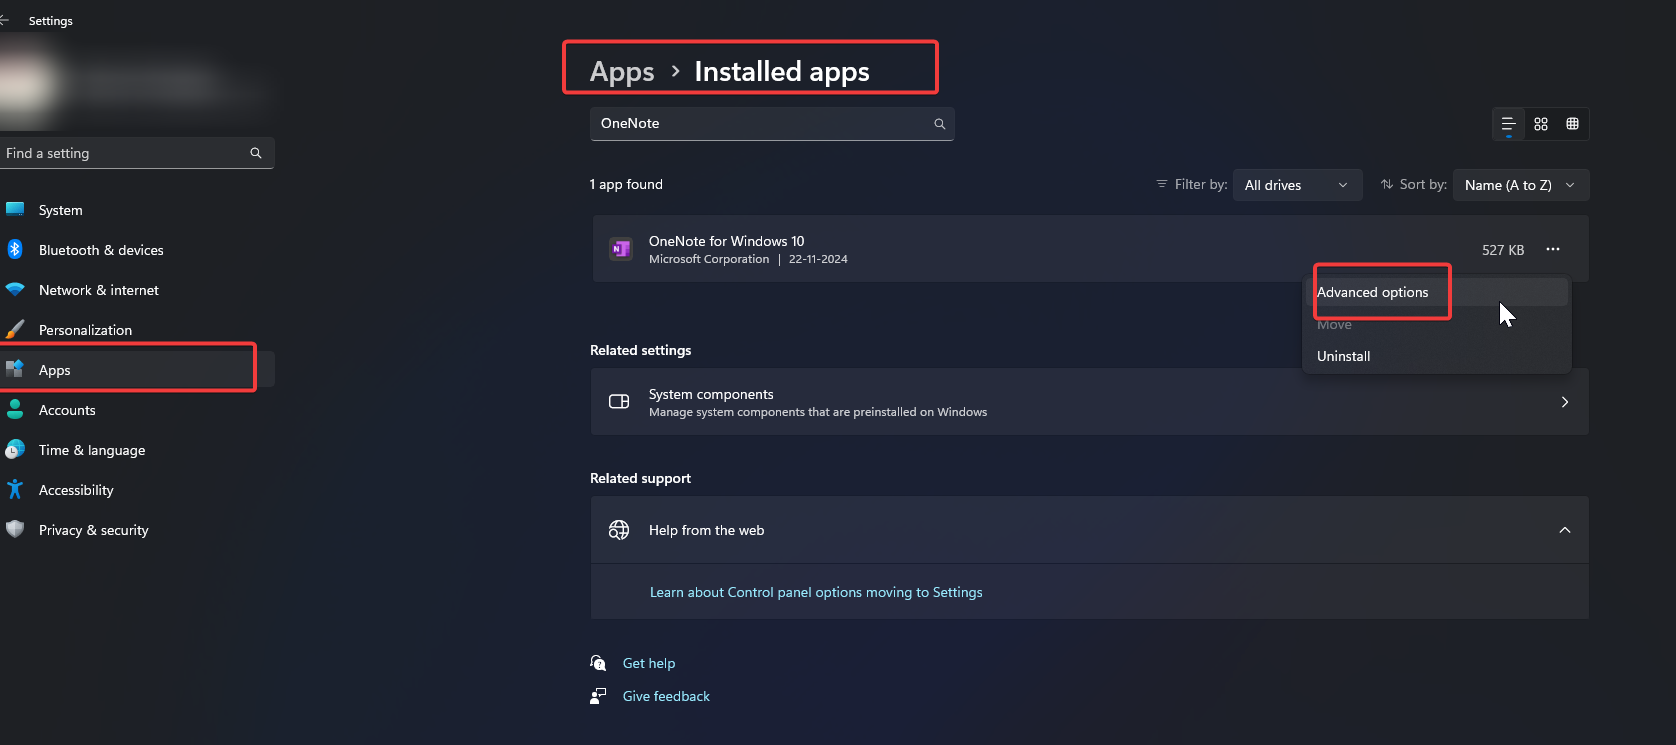
Task: Click the Accessibility figure icon
Action: pyautogui.click(x=15, y=489)
